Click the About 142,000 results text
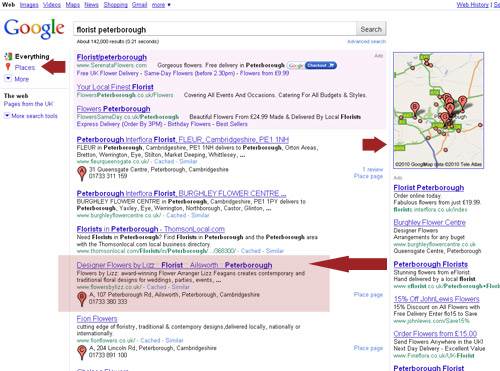 click(x=118, y=42)
